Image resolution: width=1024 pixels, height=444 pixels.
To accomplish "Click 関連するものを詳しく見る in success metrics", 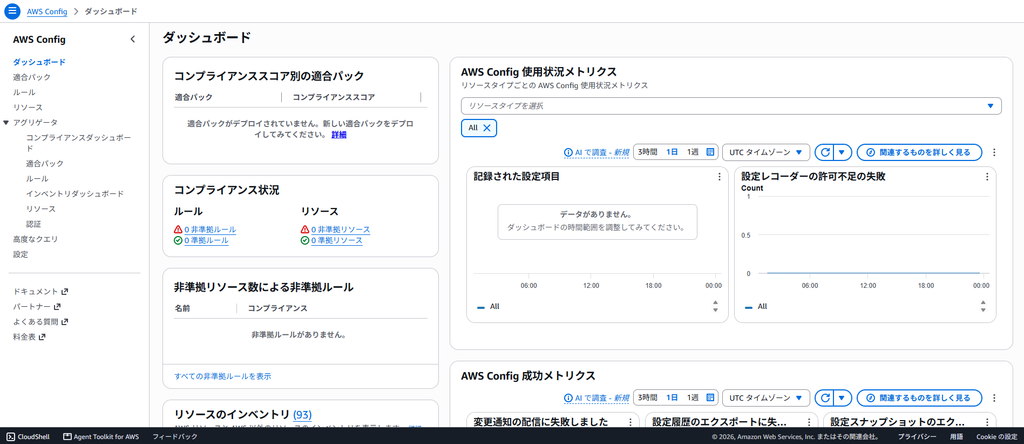I will 920,398.
